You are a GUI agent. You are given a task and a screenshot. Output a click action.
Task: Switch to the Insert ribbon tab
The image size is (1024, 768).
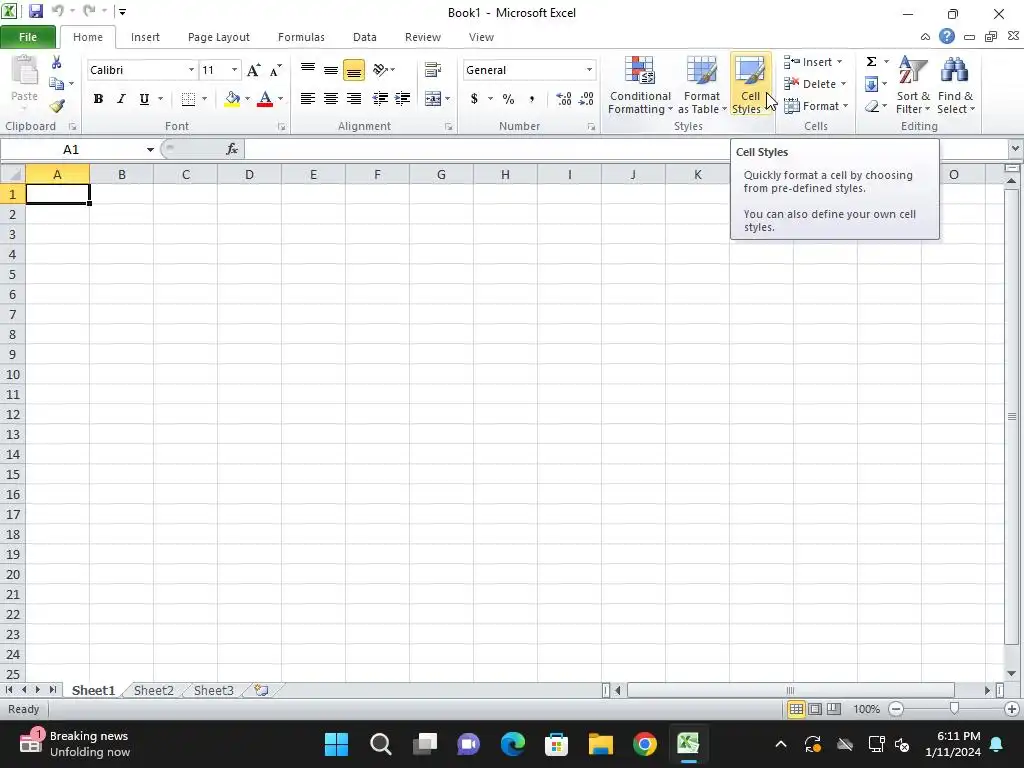coord(145,37)
